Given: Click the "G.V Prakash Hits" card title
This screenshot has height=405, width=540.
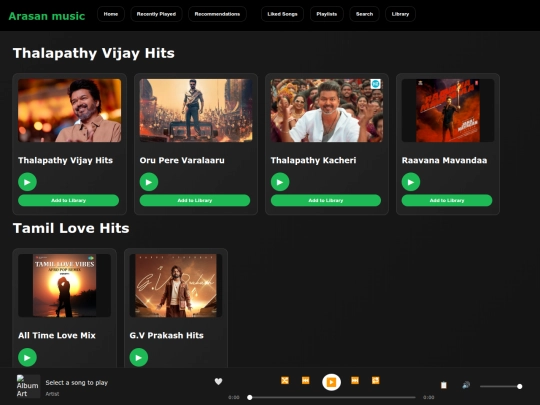Looking at the screenshot, I should coord(166,335).
